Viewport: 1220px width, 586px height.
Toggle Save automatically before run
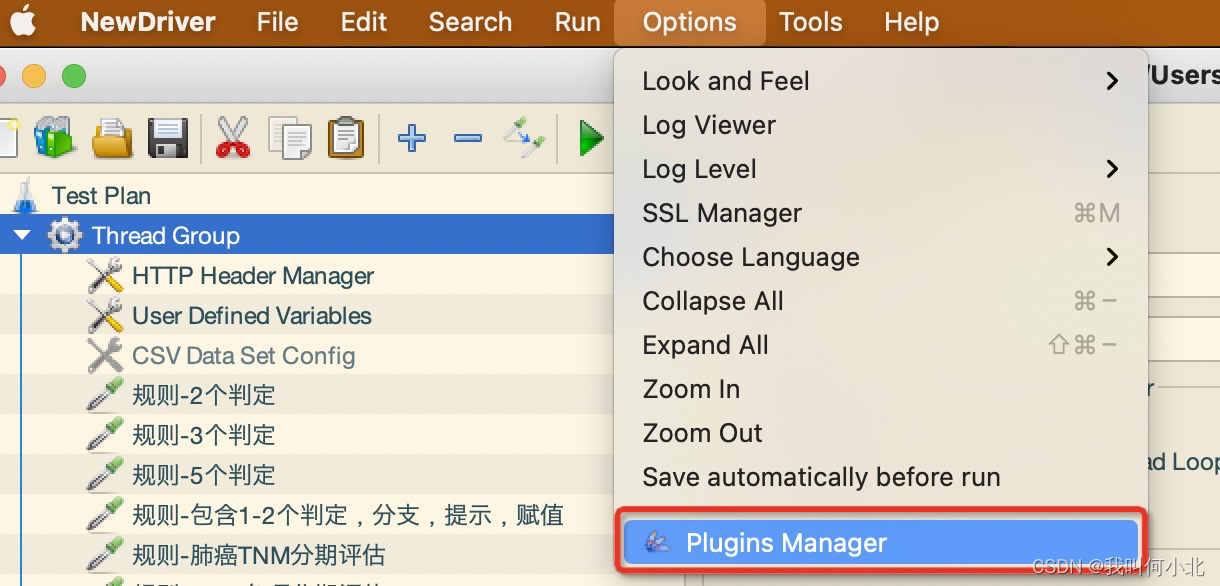(880, 477)
